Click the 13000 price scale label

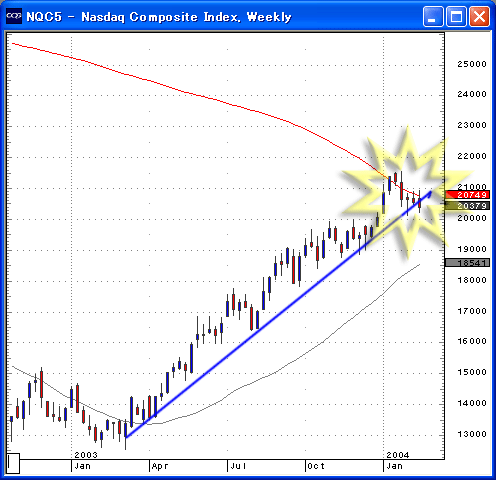pos(472,434)
